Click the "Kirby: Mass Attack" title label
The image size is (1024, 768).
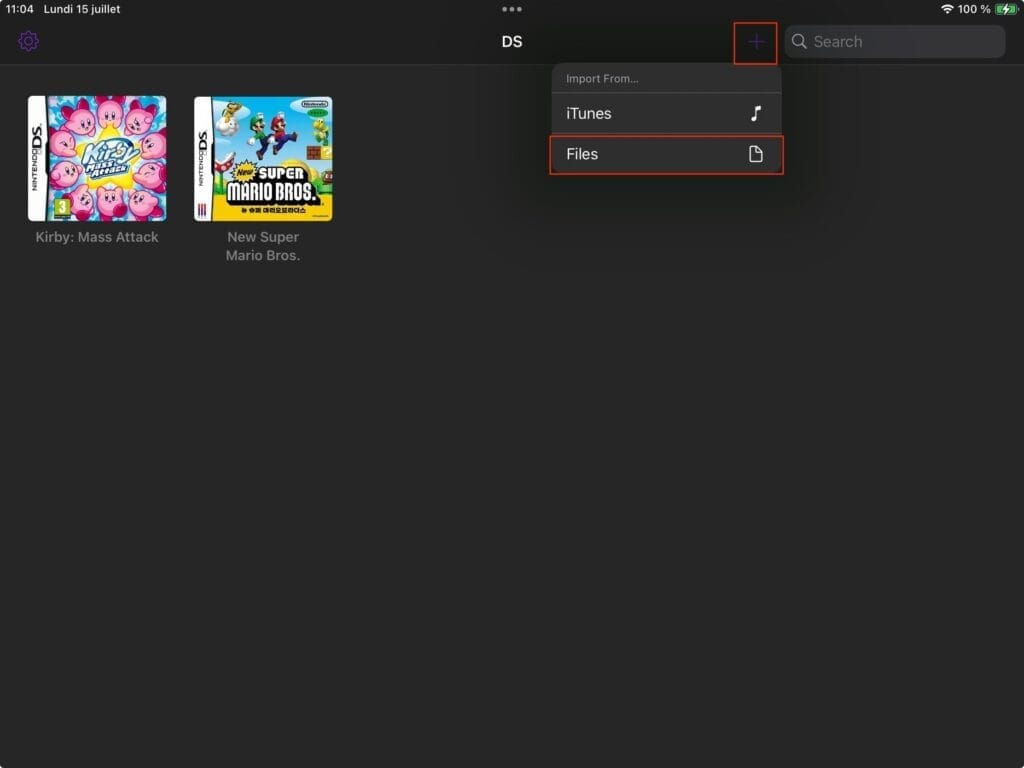[x=97, y=237]
